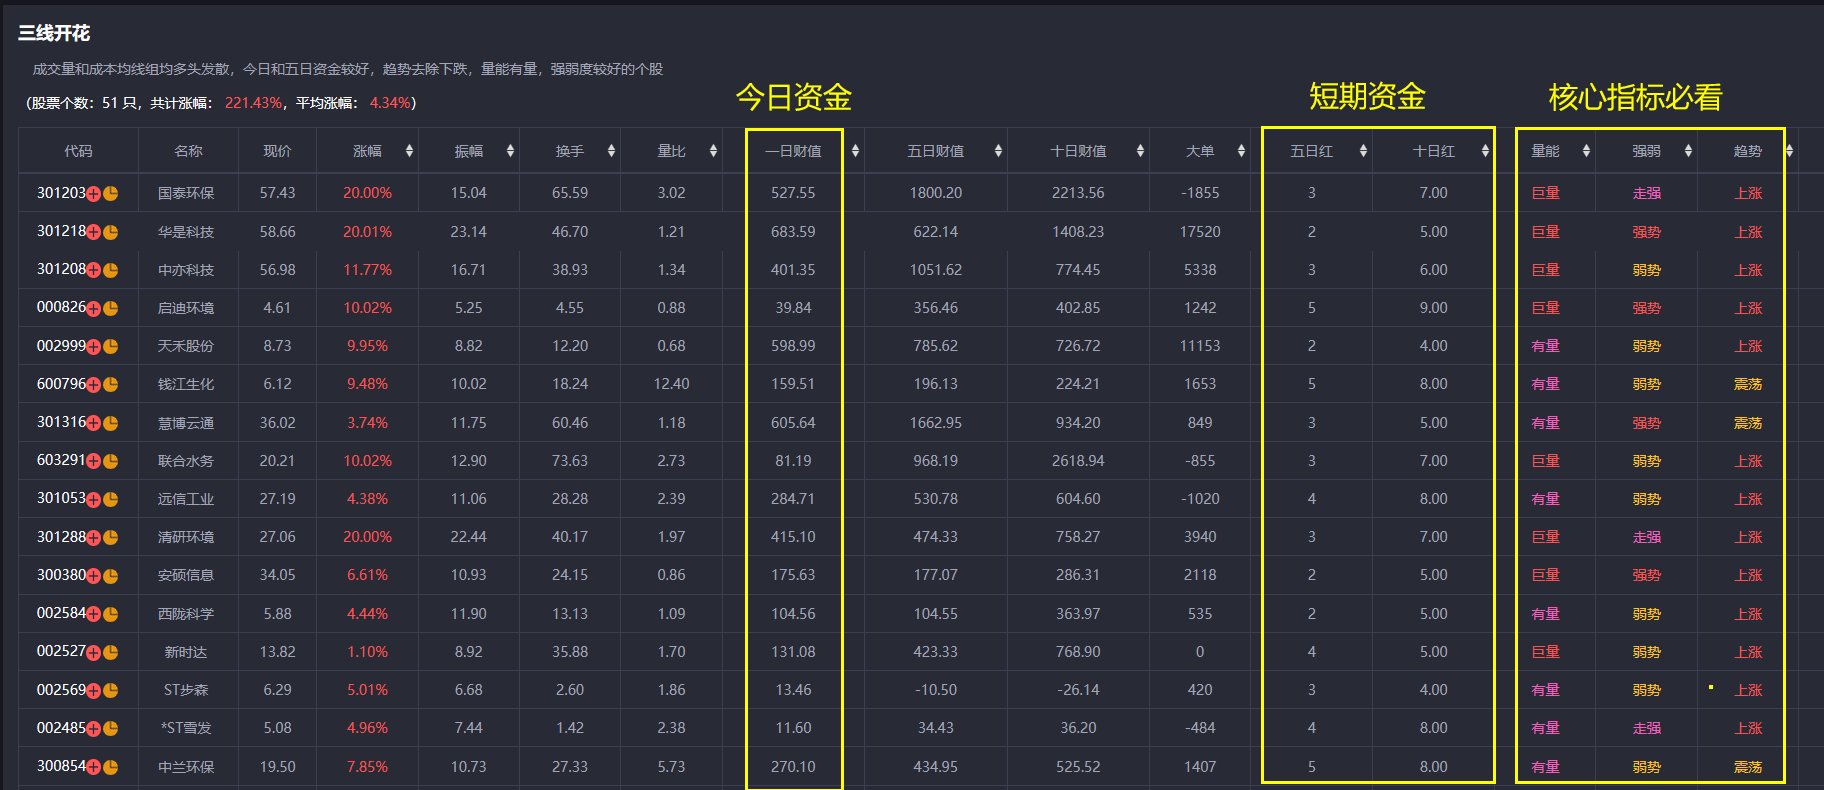Image resolution: width=1824 pixels, height=790 pixels.
Task: Sort by the 十日财值 column arrows
Action: [x=1140, y=151]
